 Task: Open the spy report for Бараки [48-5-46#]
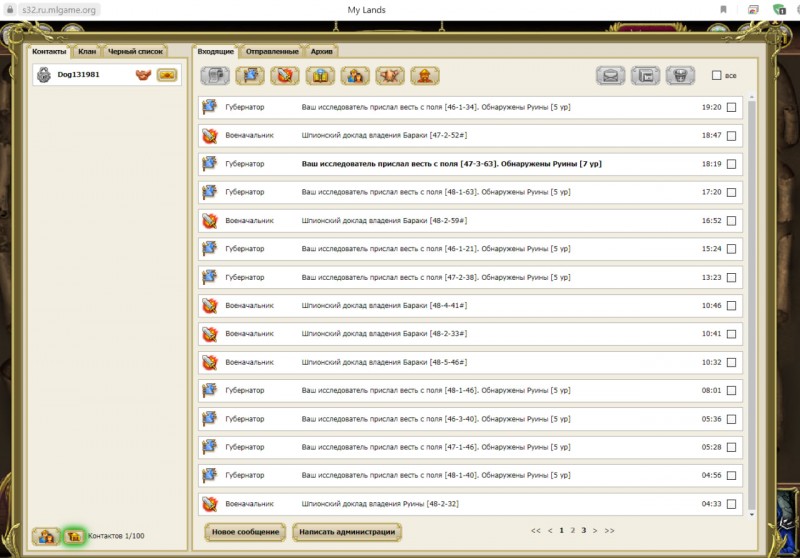pos(470,362)
